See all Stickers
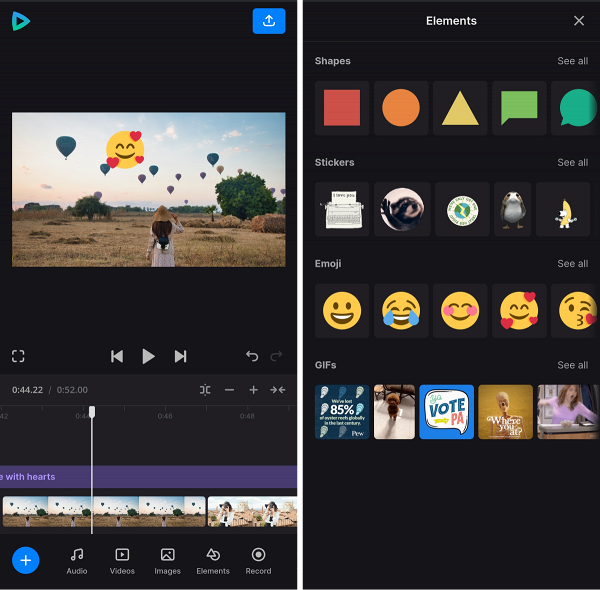The width and height of the screenshot is (600, 590). 572,162
